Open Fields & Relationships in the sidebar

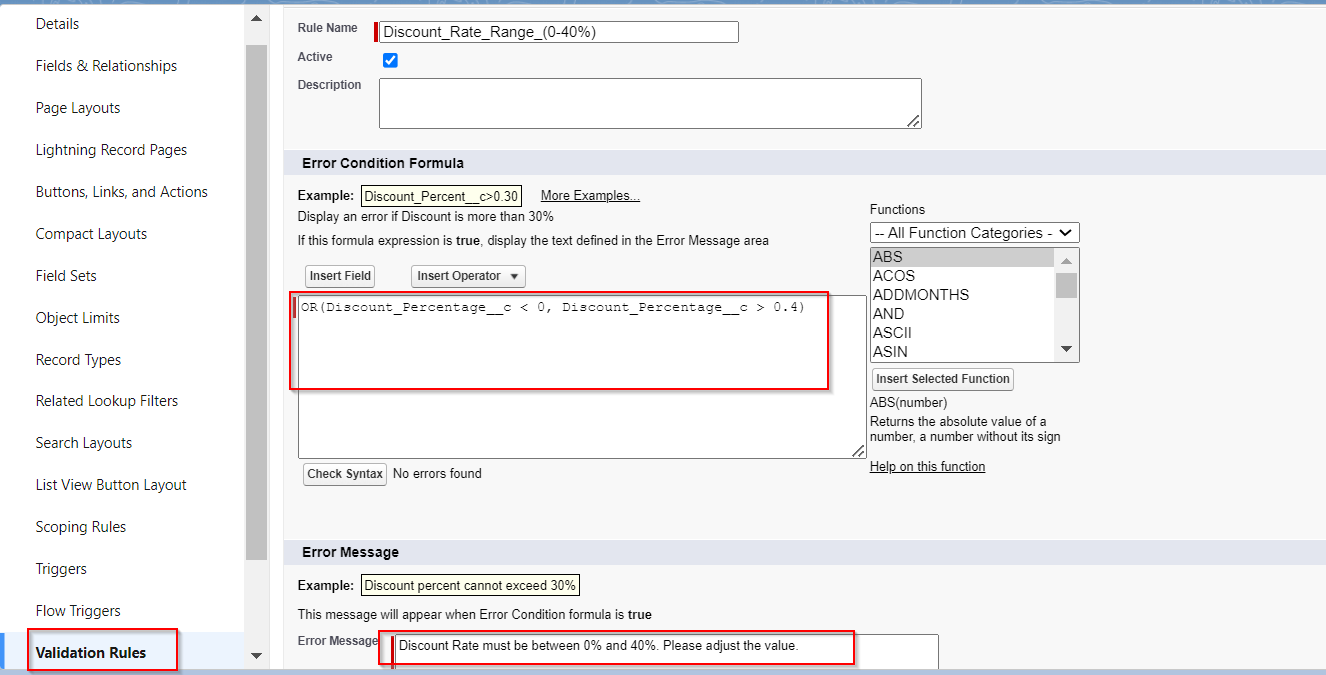pos(105,65)
